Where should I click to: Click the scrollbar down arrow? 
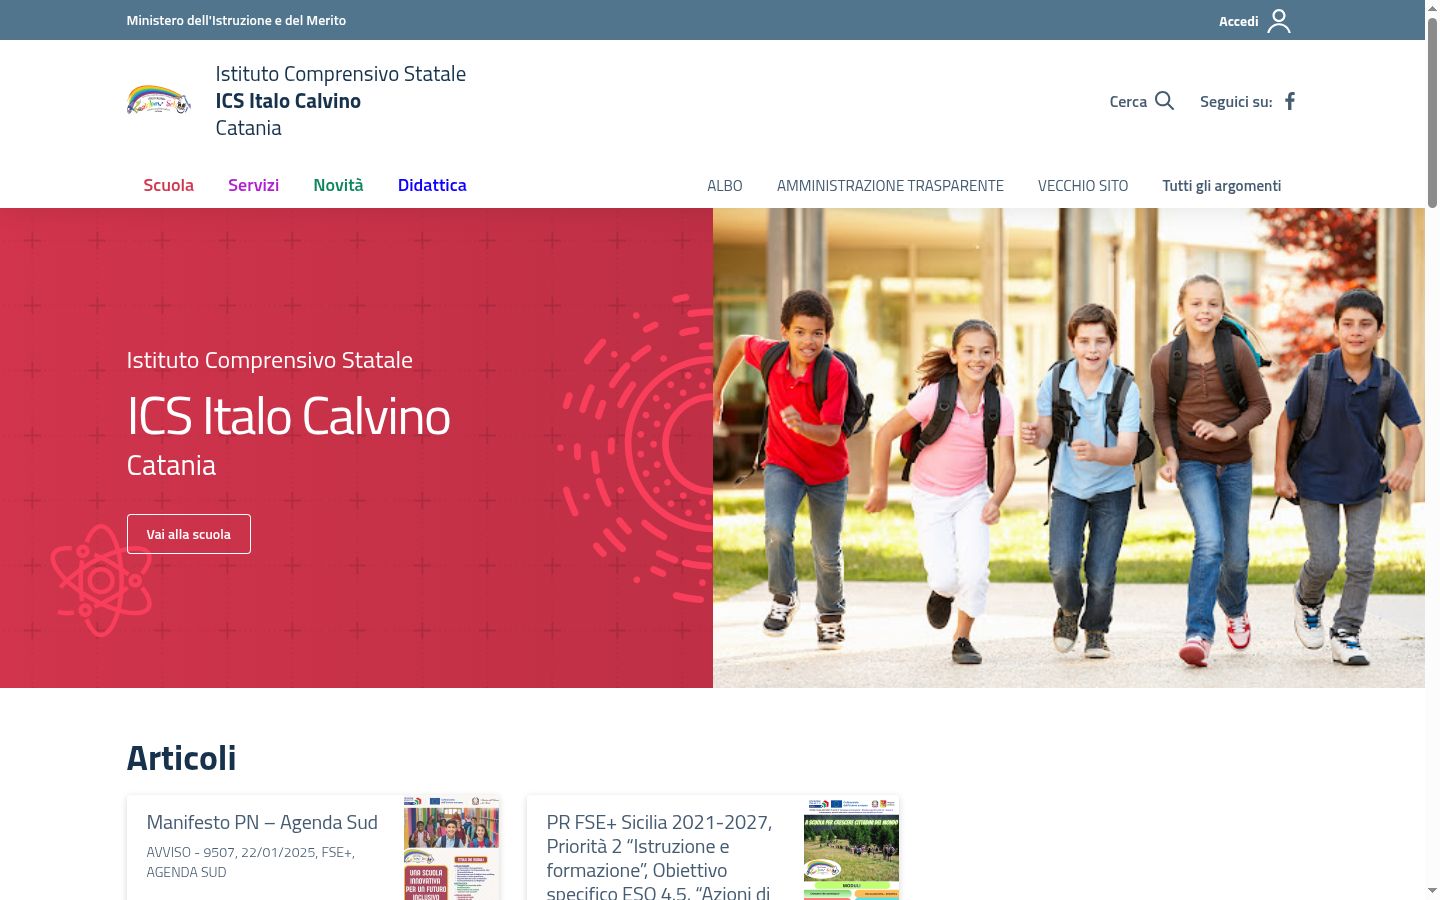pos(1432,890)
